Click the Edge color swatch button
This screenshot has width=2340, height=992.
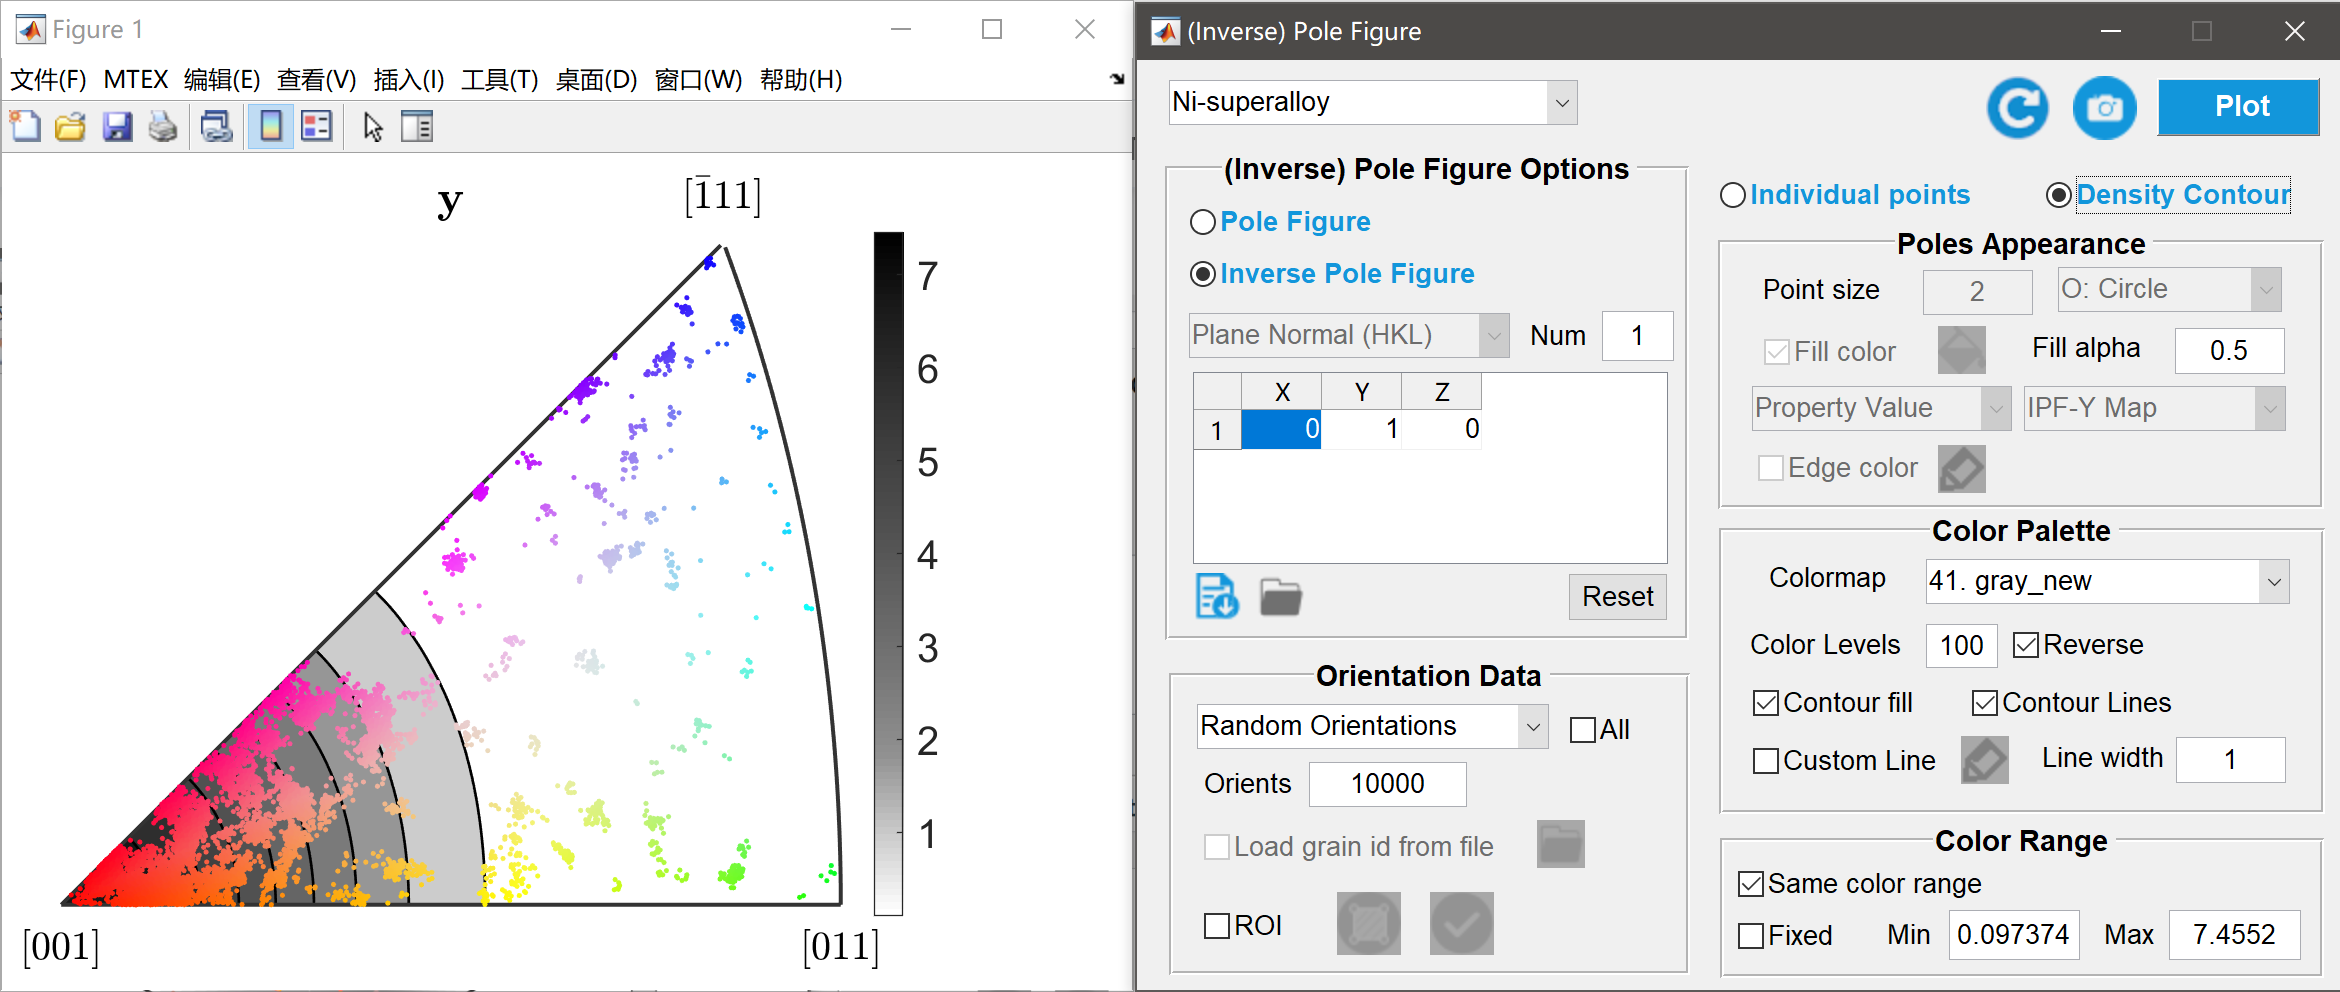[x=1962, y=469]
